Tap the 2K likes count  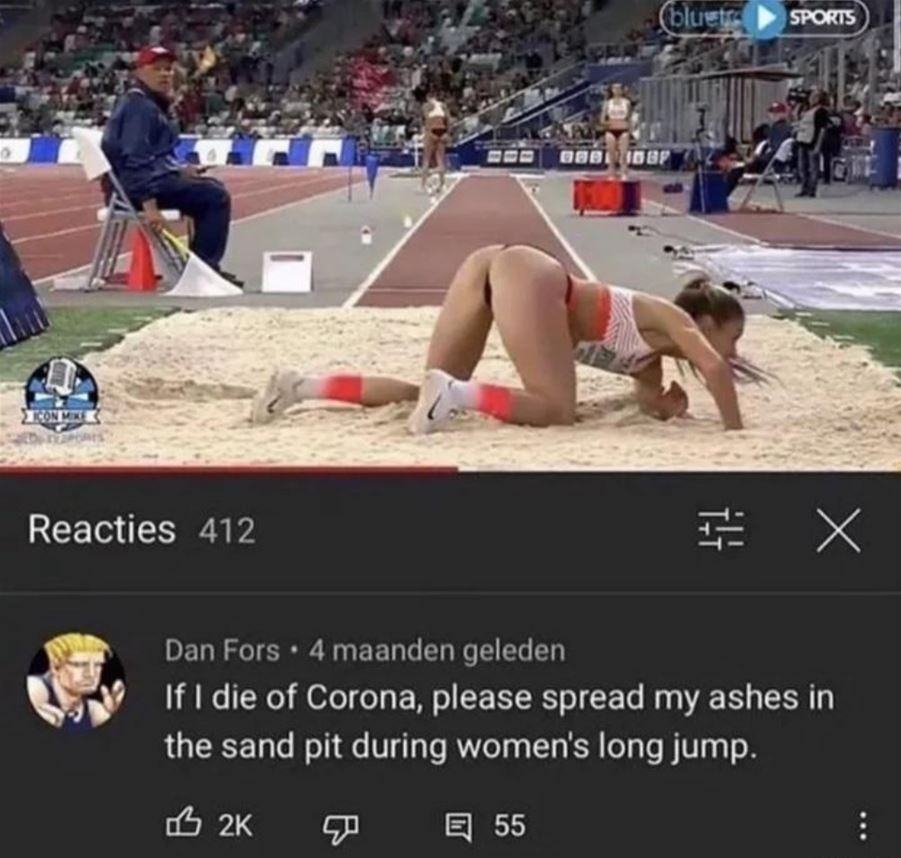point(236,825)
